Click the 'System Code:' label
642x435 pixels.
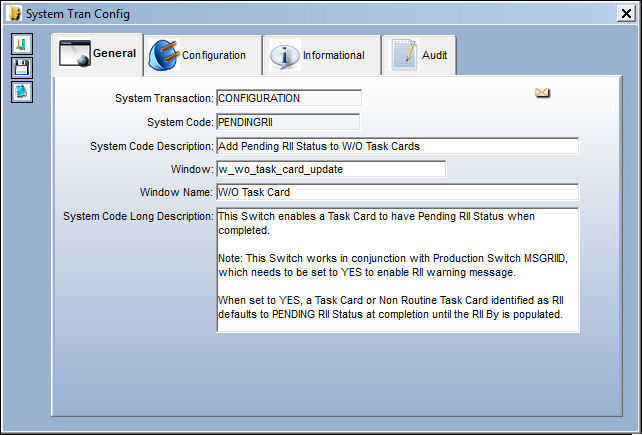coord(180,122)
